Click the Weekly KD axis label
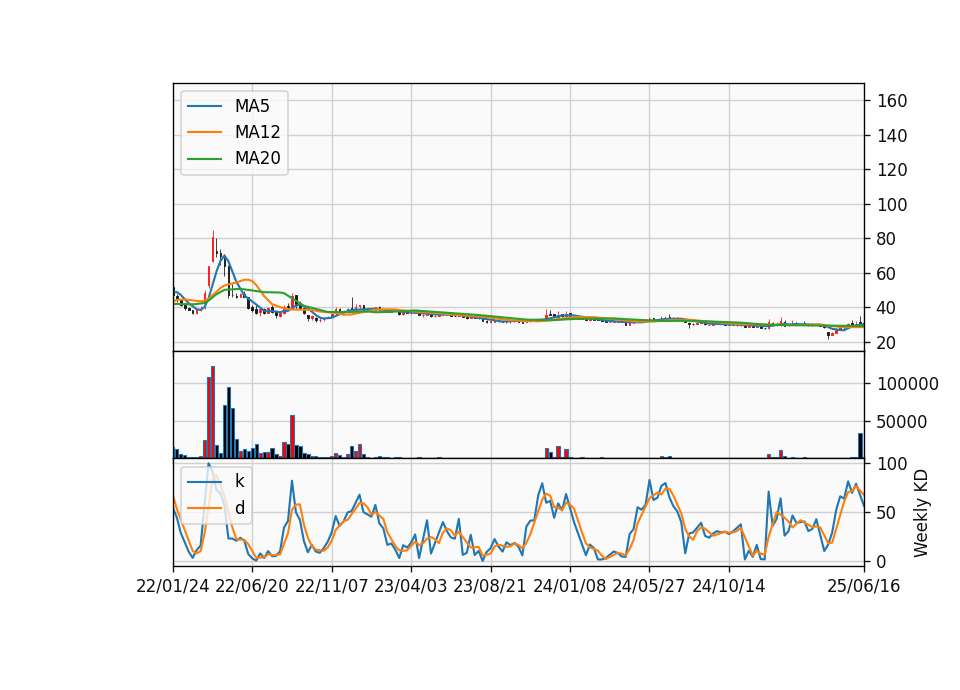The height and width of the screenshot is (690, 960). (x=921, y=513)
